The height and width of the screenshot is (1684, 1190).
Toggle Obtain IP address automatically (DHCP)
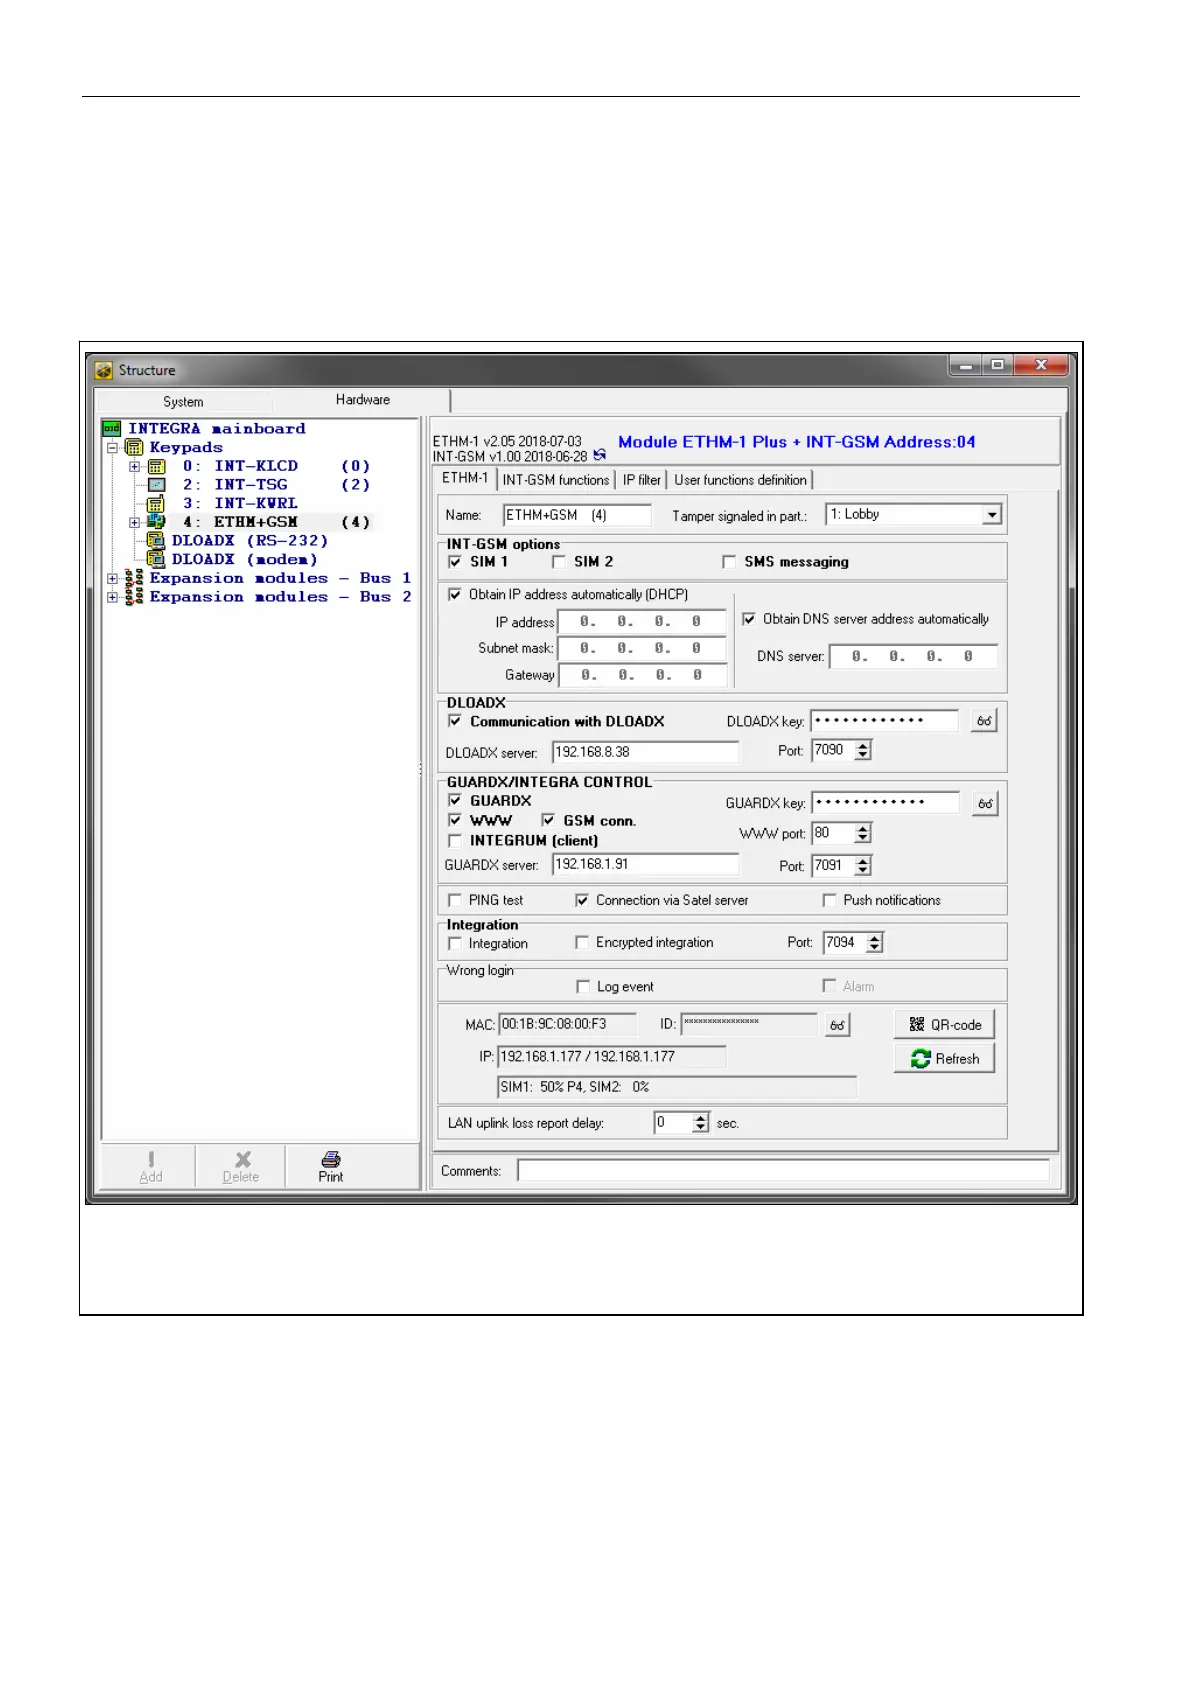click(x=455, y=595)
